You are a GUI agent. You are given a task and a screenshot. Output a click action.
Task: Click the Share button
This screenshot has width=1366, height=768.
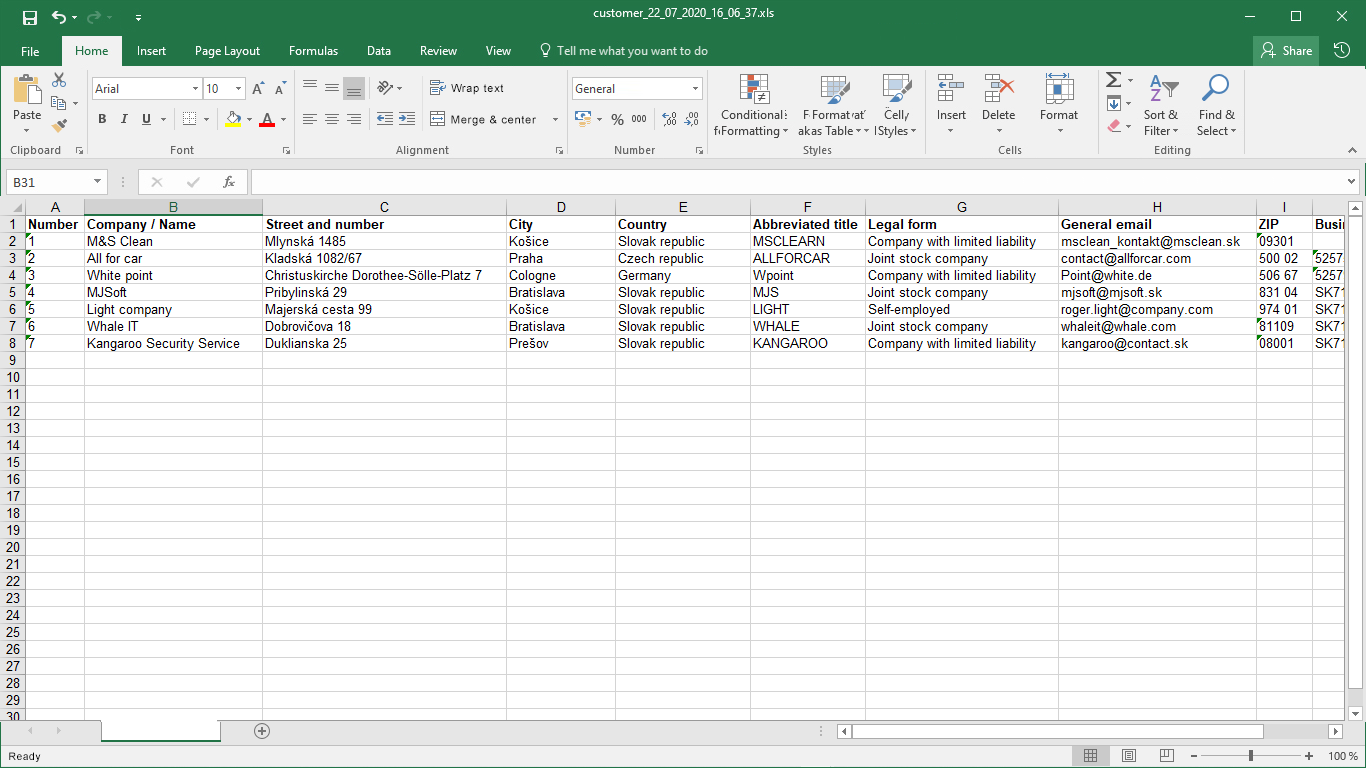[x=1286, y=51]
